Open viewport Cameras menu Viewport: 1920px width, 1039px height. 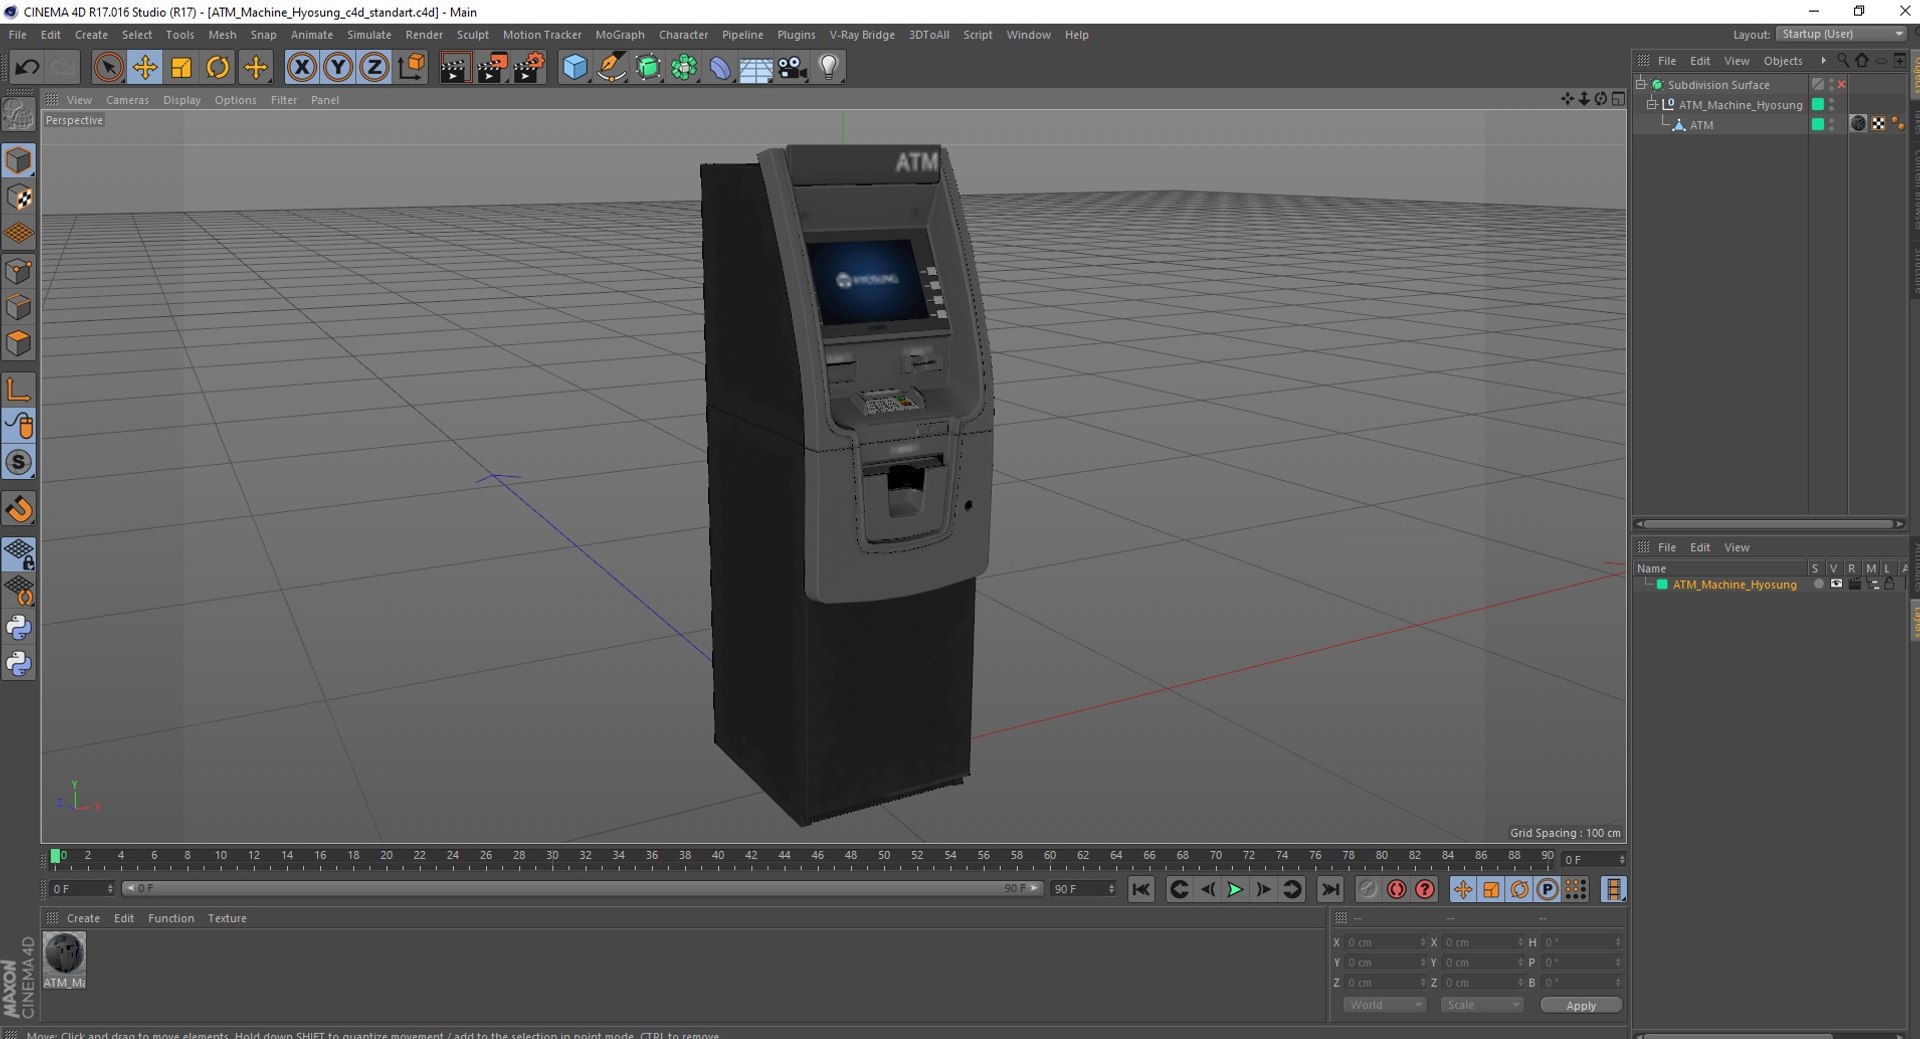coord(127,100)
